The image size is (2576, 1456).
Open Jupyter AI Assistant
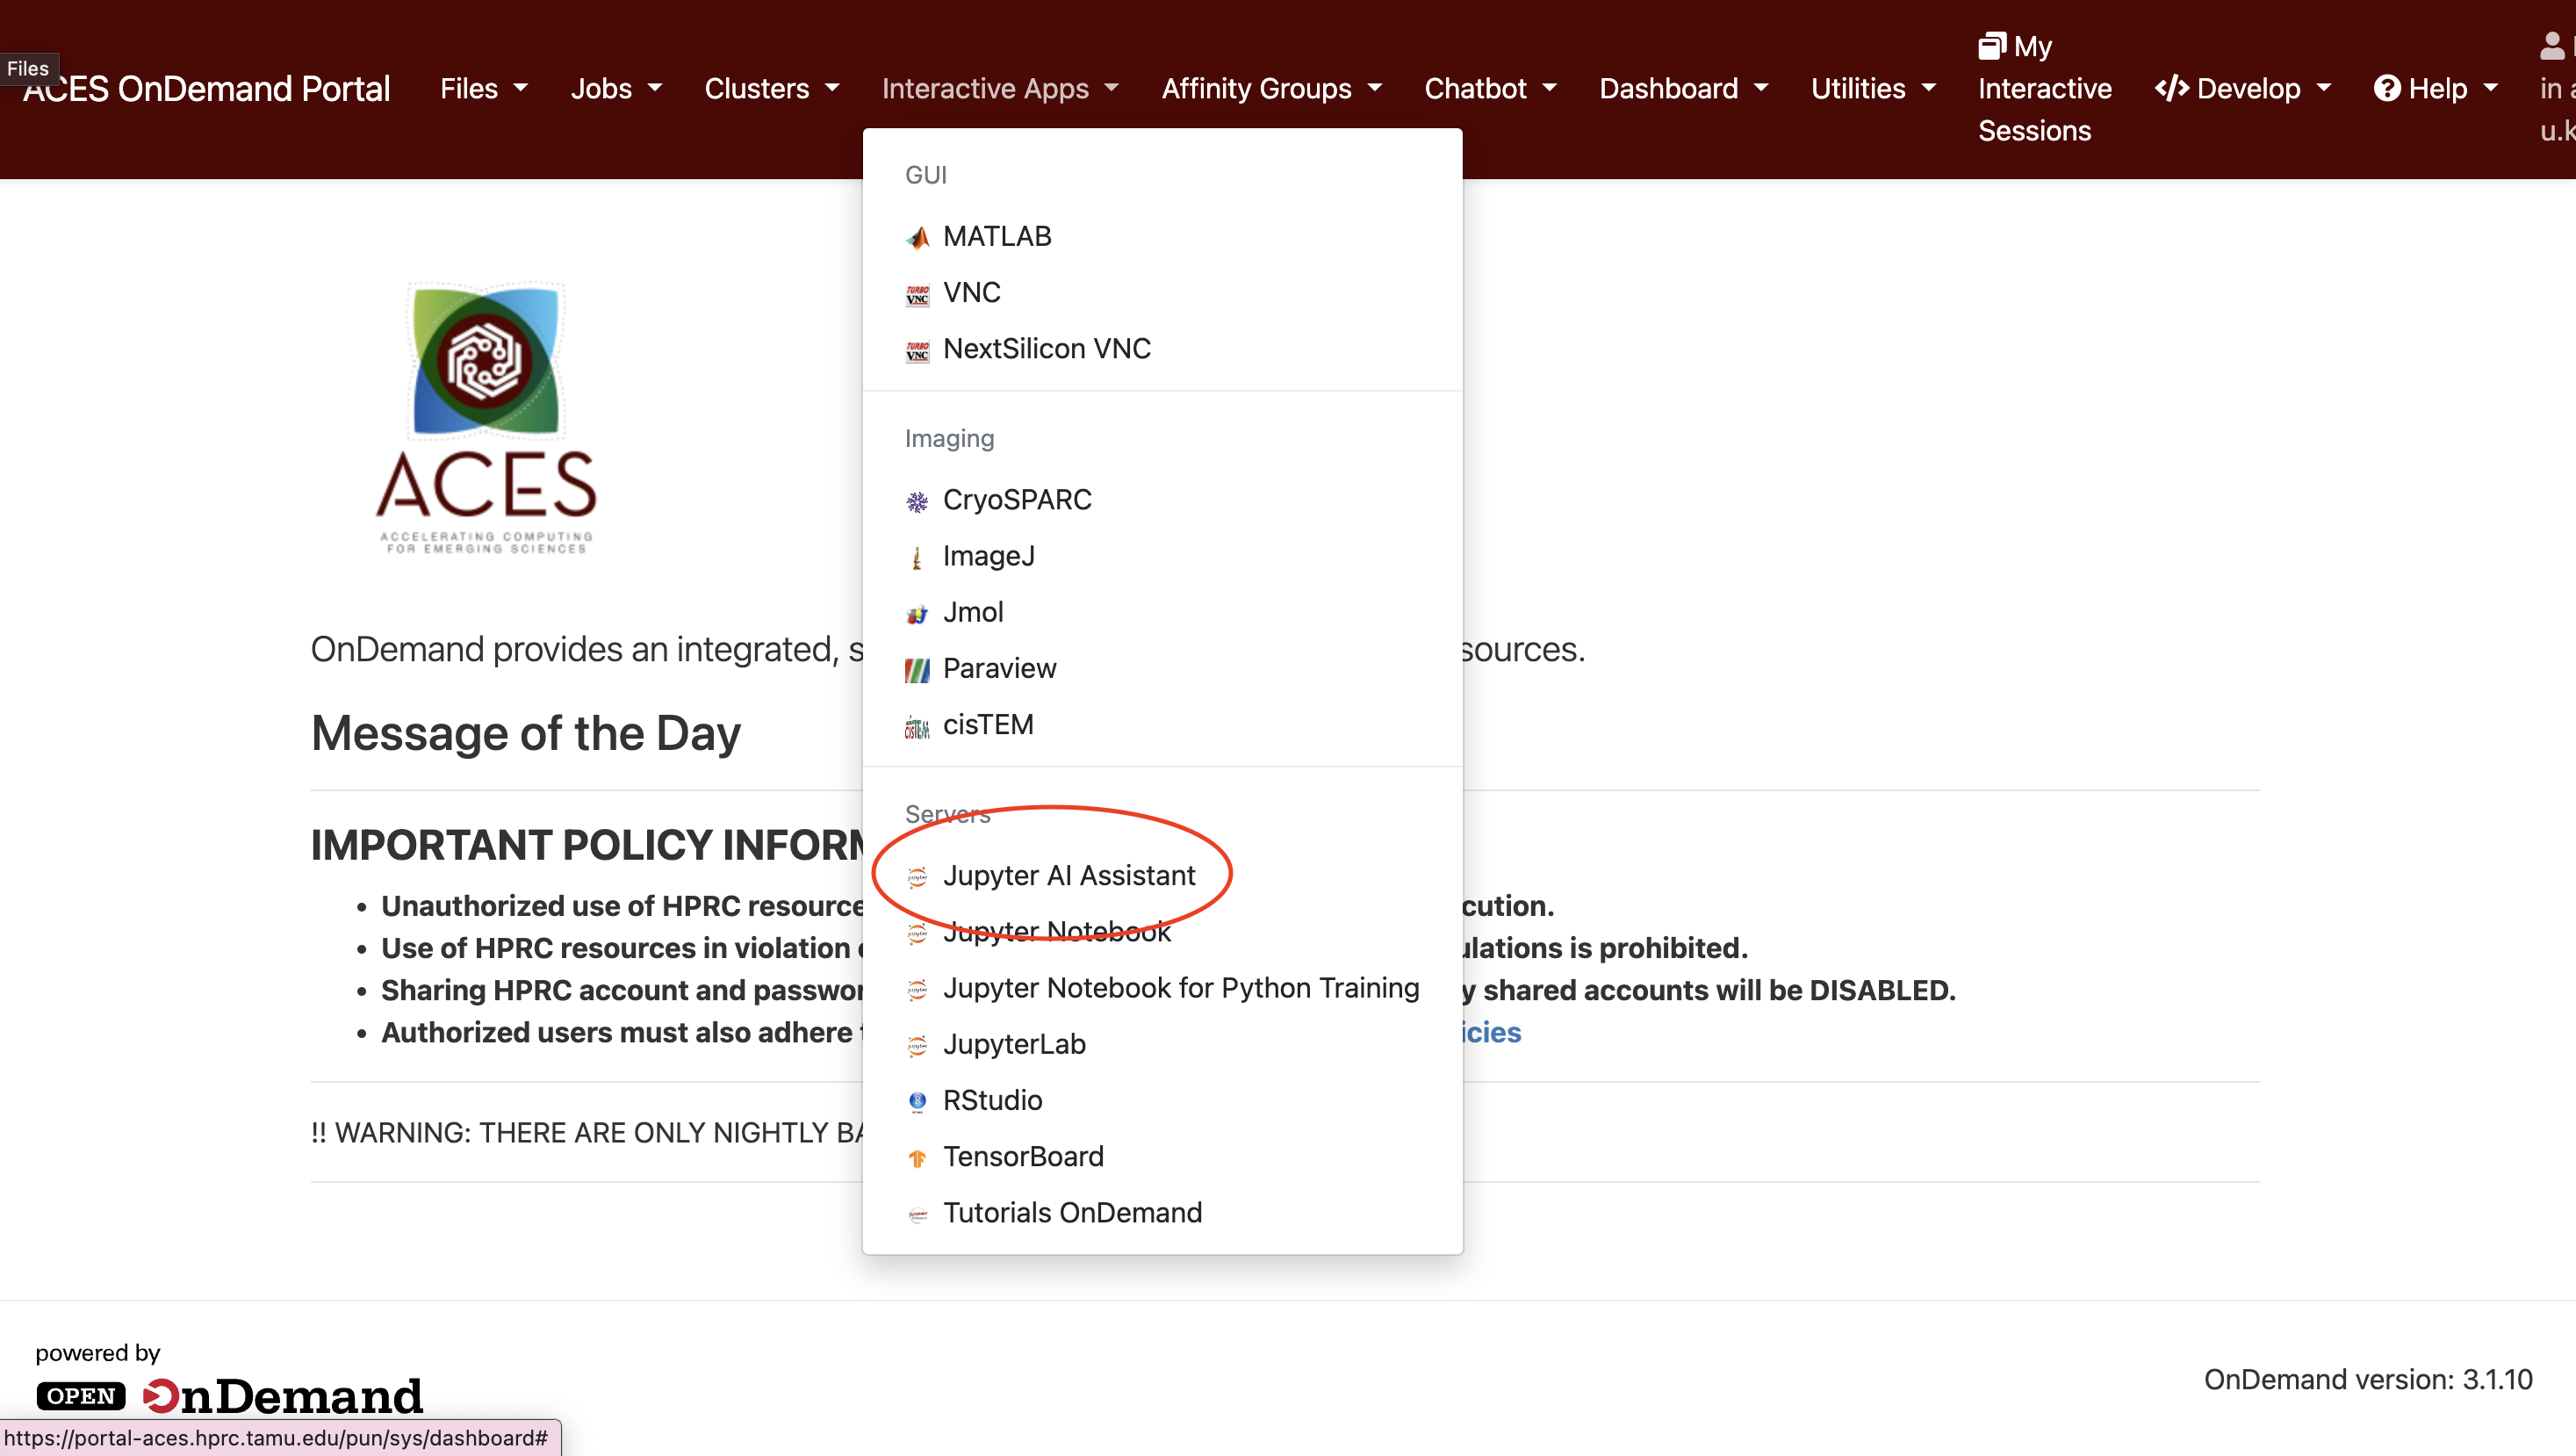[1162, 876]
